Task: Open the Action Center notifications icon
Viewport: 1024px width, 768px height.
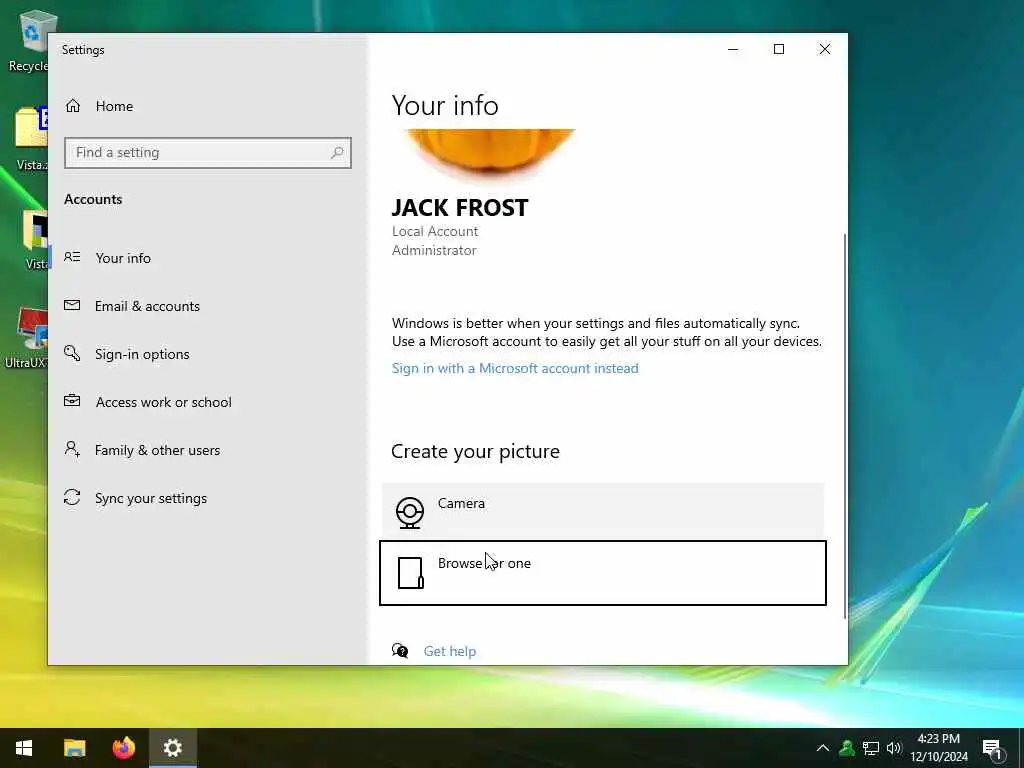Action: pos(991,748)
